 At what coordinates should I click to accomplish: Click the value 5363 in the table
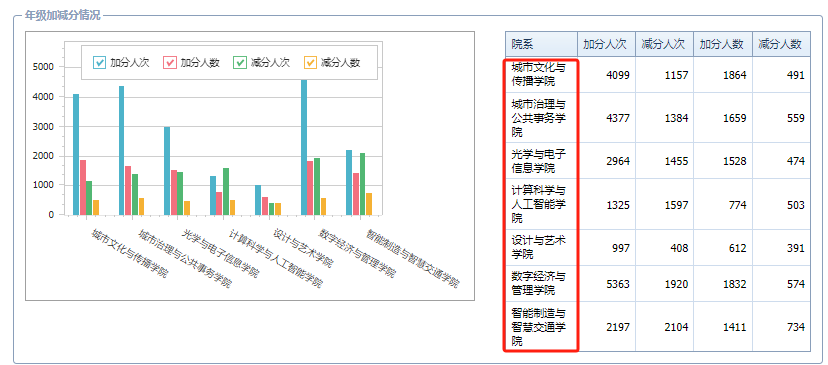tap(618, 284)
